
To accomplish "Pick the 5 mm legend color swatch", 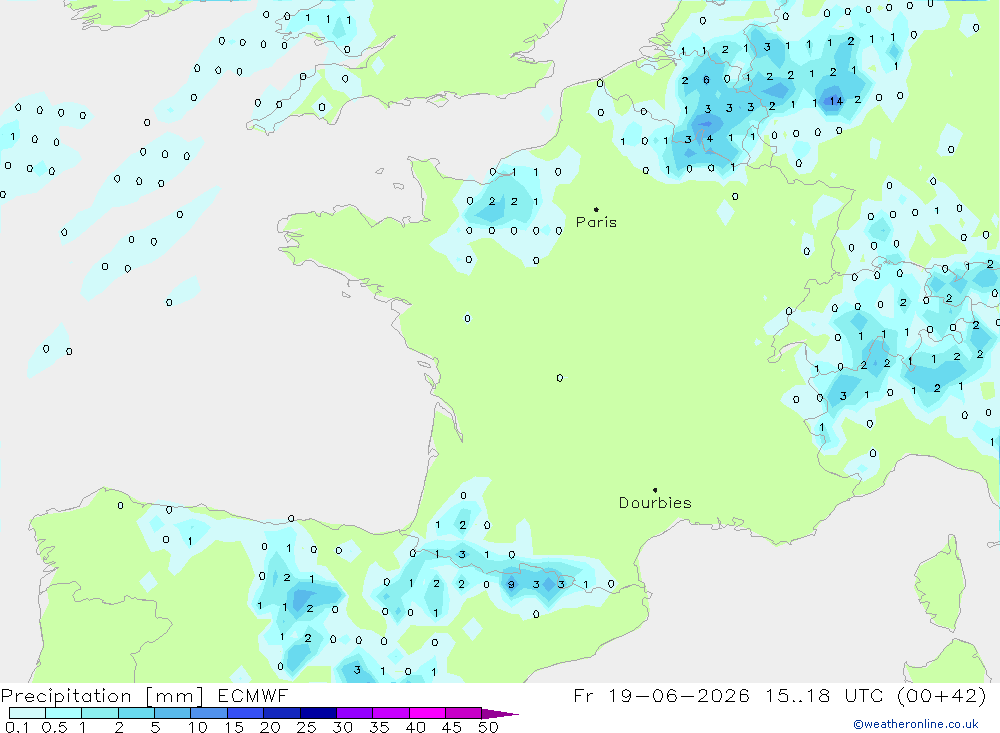I will [172, 713].
